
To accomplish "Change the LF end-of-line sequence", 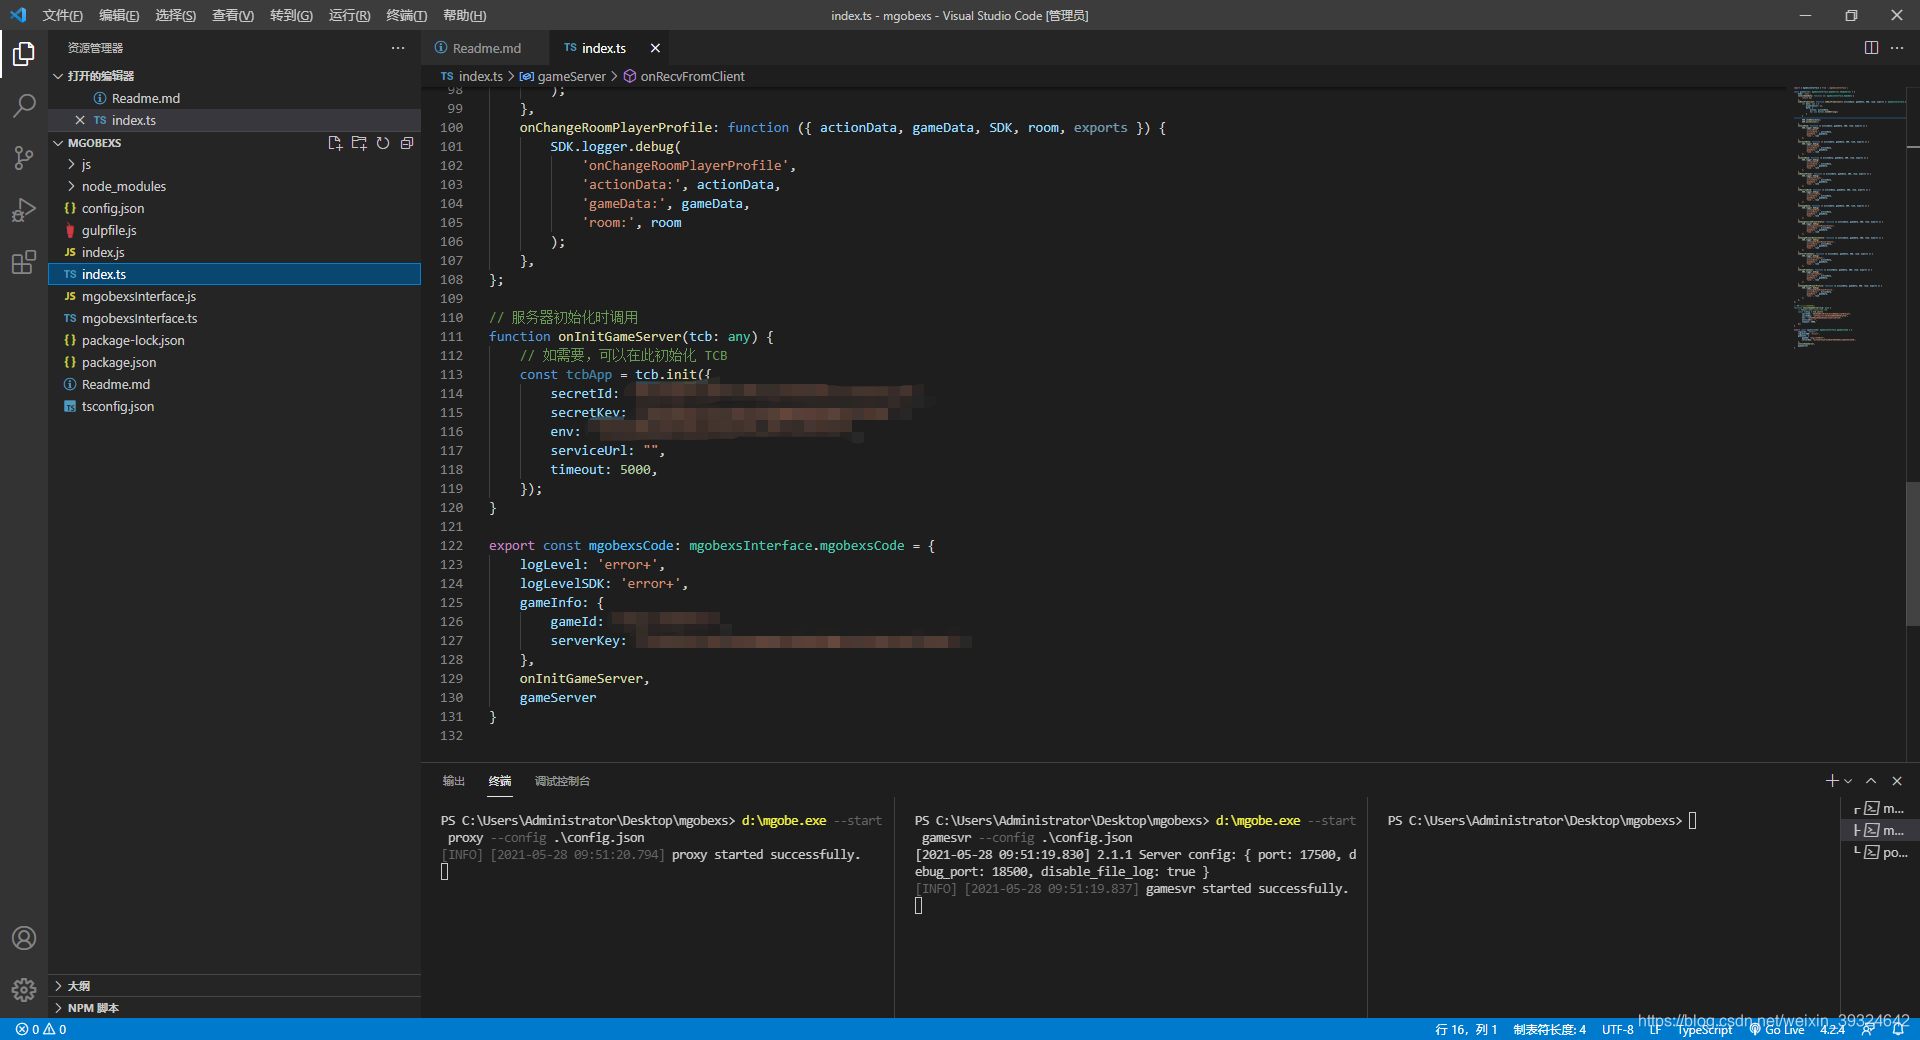I will pos(1655,1029).
